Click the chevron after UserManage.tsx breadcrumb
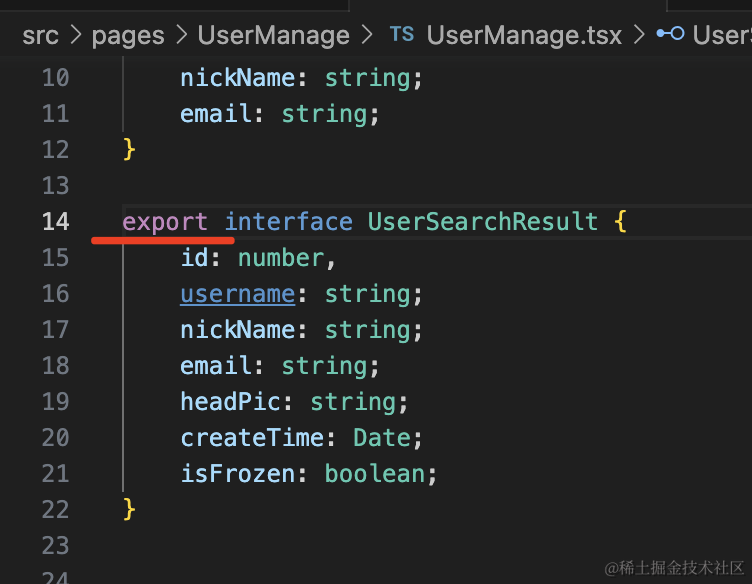The width and height of the screenshot is (752, 584). click(x=638, y=36)
